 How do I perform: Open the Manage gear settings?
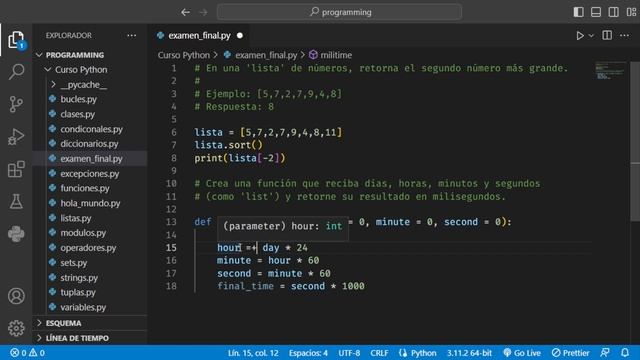click(x=16, y=328)
